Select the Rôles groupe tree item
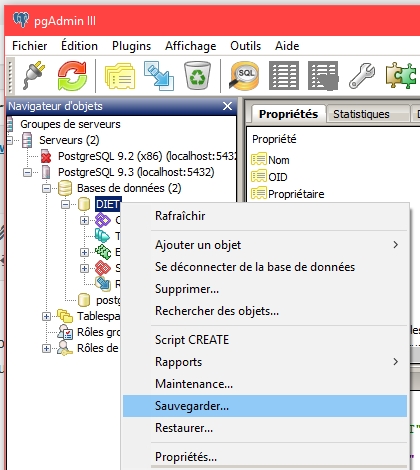 98,332
